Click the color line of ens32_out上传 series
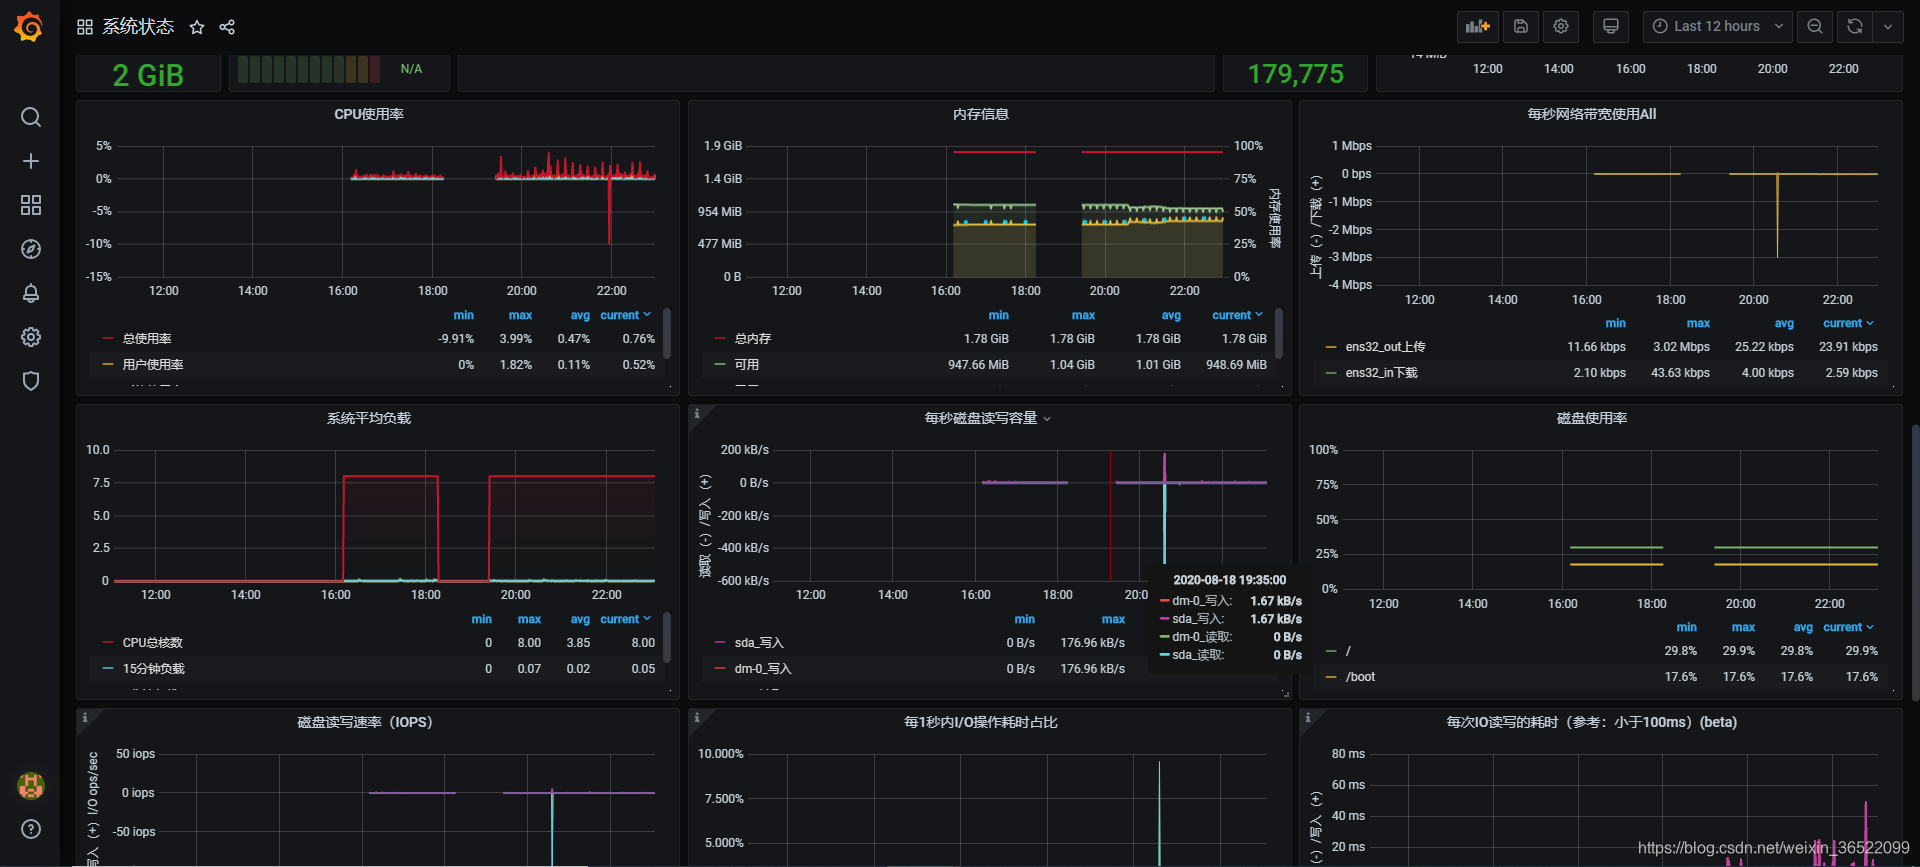The image size is (1920, 867). pos(1331,347)
